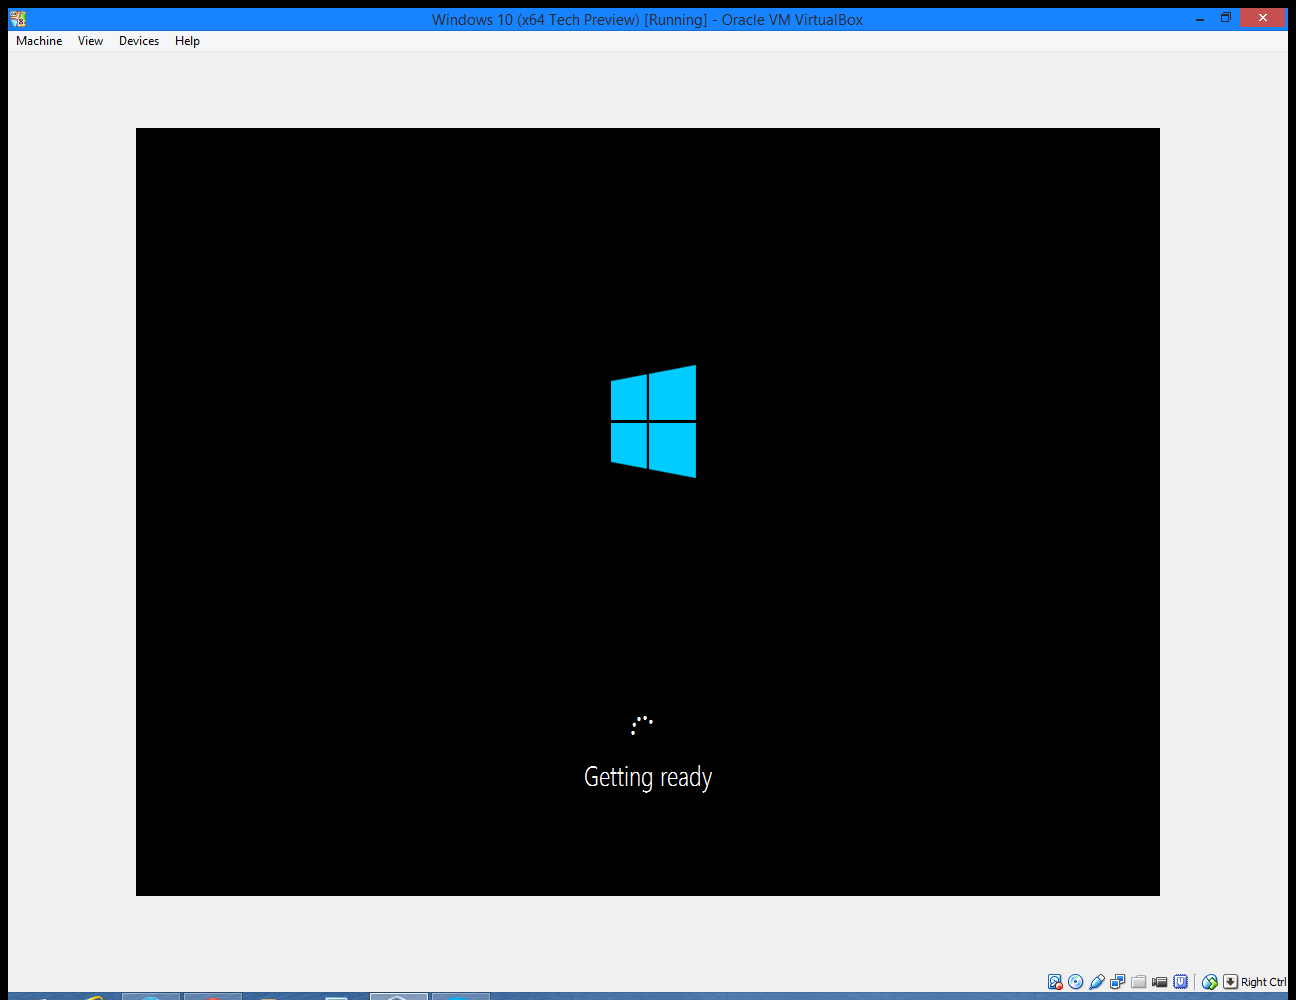Restore down the VirtualBox VM window
The image size is (1296, 1000).
click(x=1226, y=18)
